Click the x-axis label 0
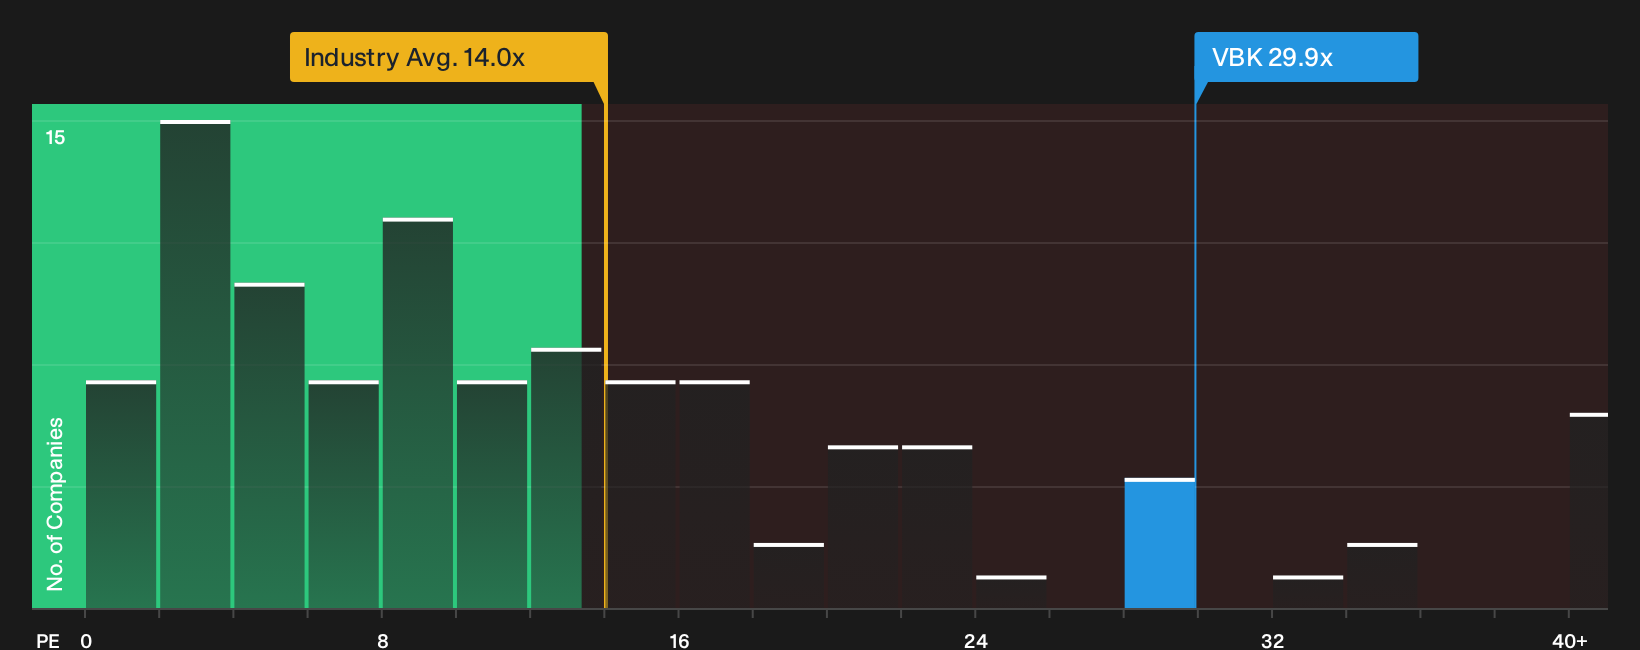The width and height of the screenshot is (1640, 650). (86, 641)
